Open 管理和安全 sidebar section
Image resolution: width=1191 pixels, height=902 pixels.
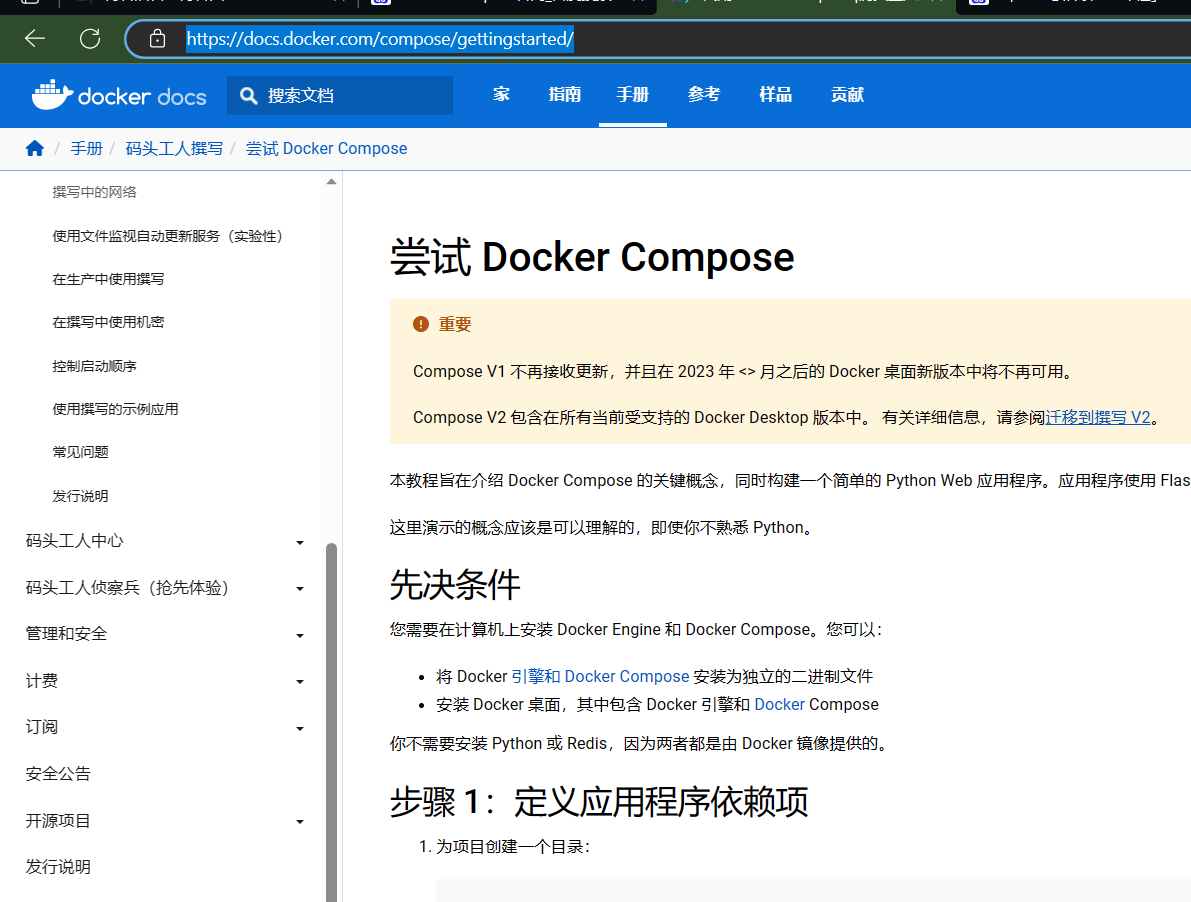tap(67, 634)
